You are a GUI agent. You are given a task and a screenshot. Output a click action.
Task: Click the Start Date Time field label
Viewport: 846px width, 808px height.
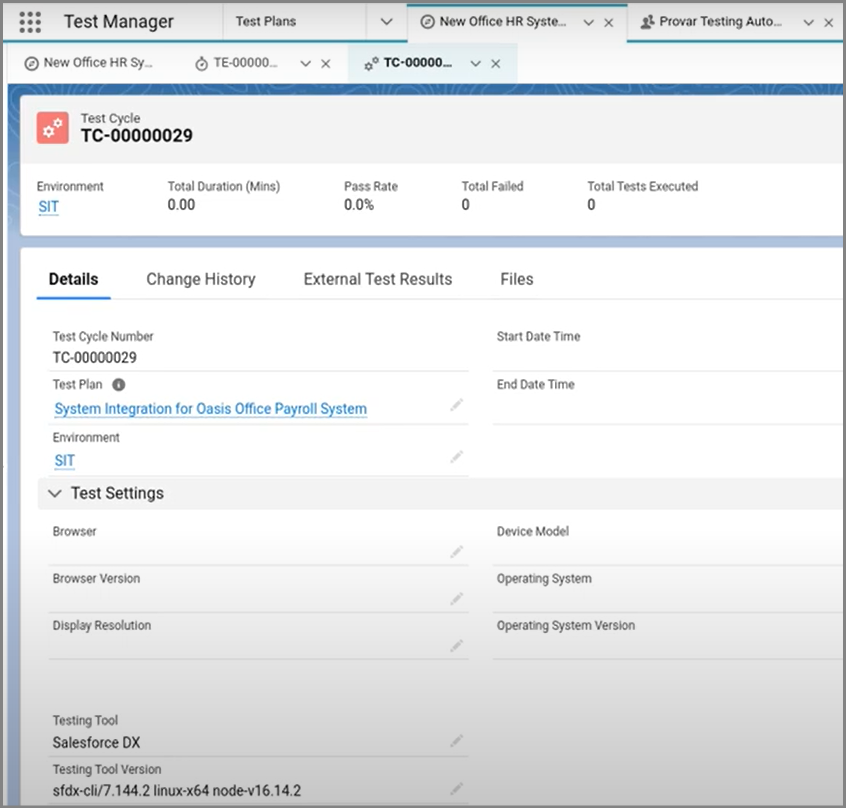[x=538, y=337]
